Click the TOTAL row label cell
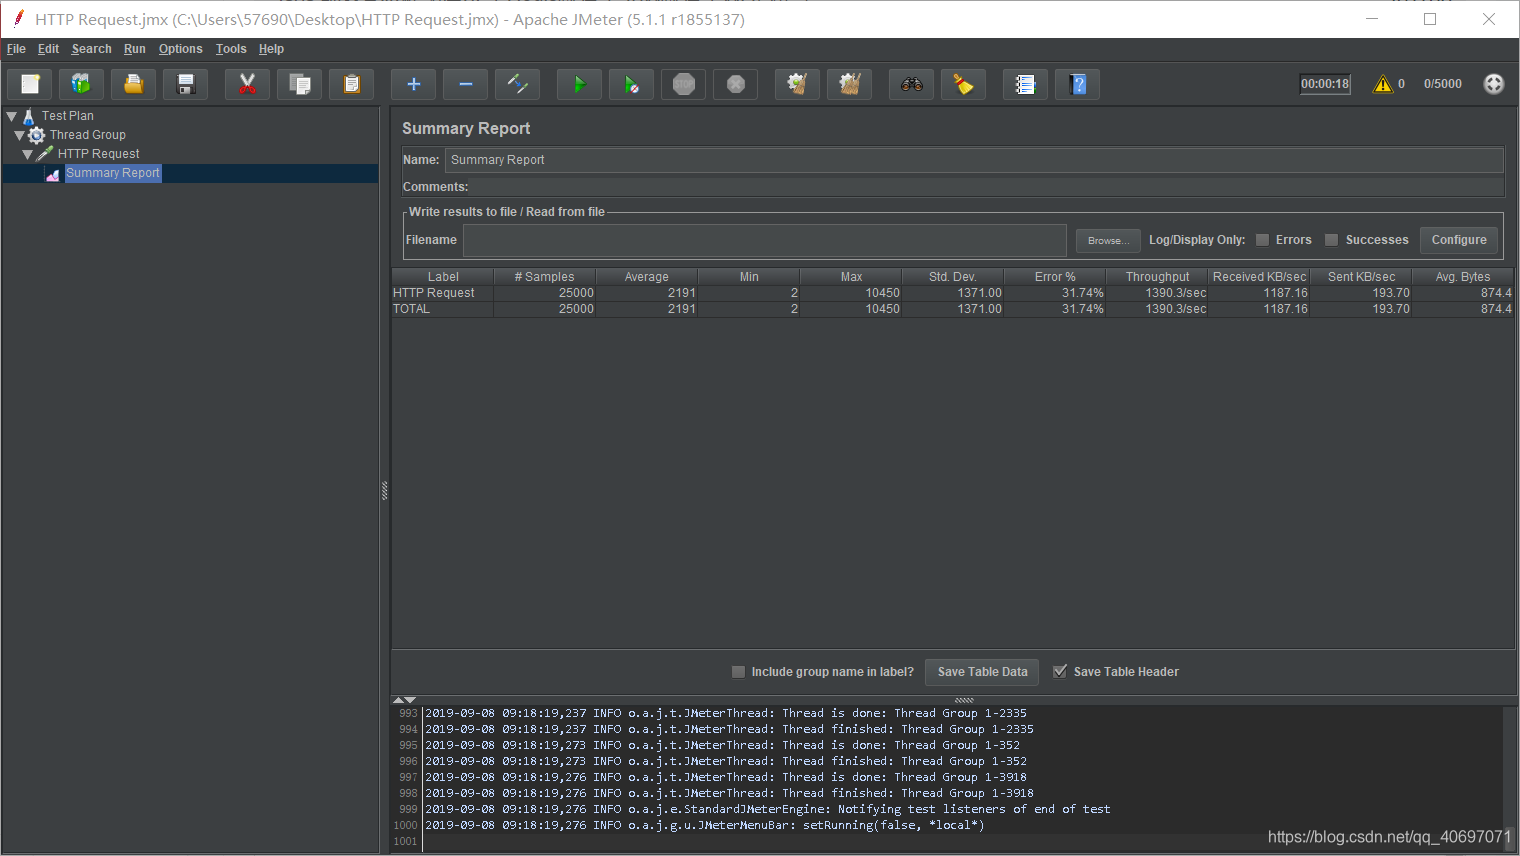Screen dimensions: 1520x856 [x=442, y=309]
